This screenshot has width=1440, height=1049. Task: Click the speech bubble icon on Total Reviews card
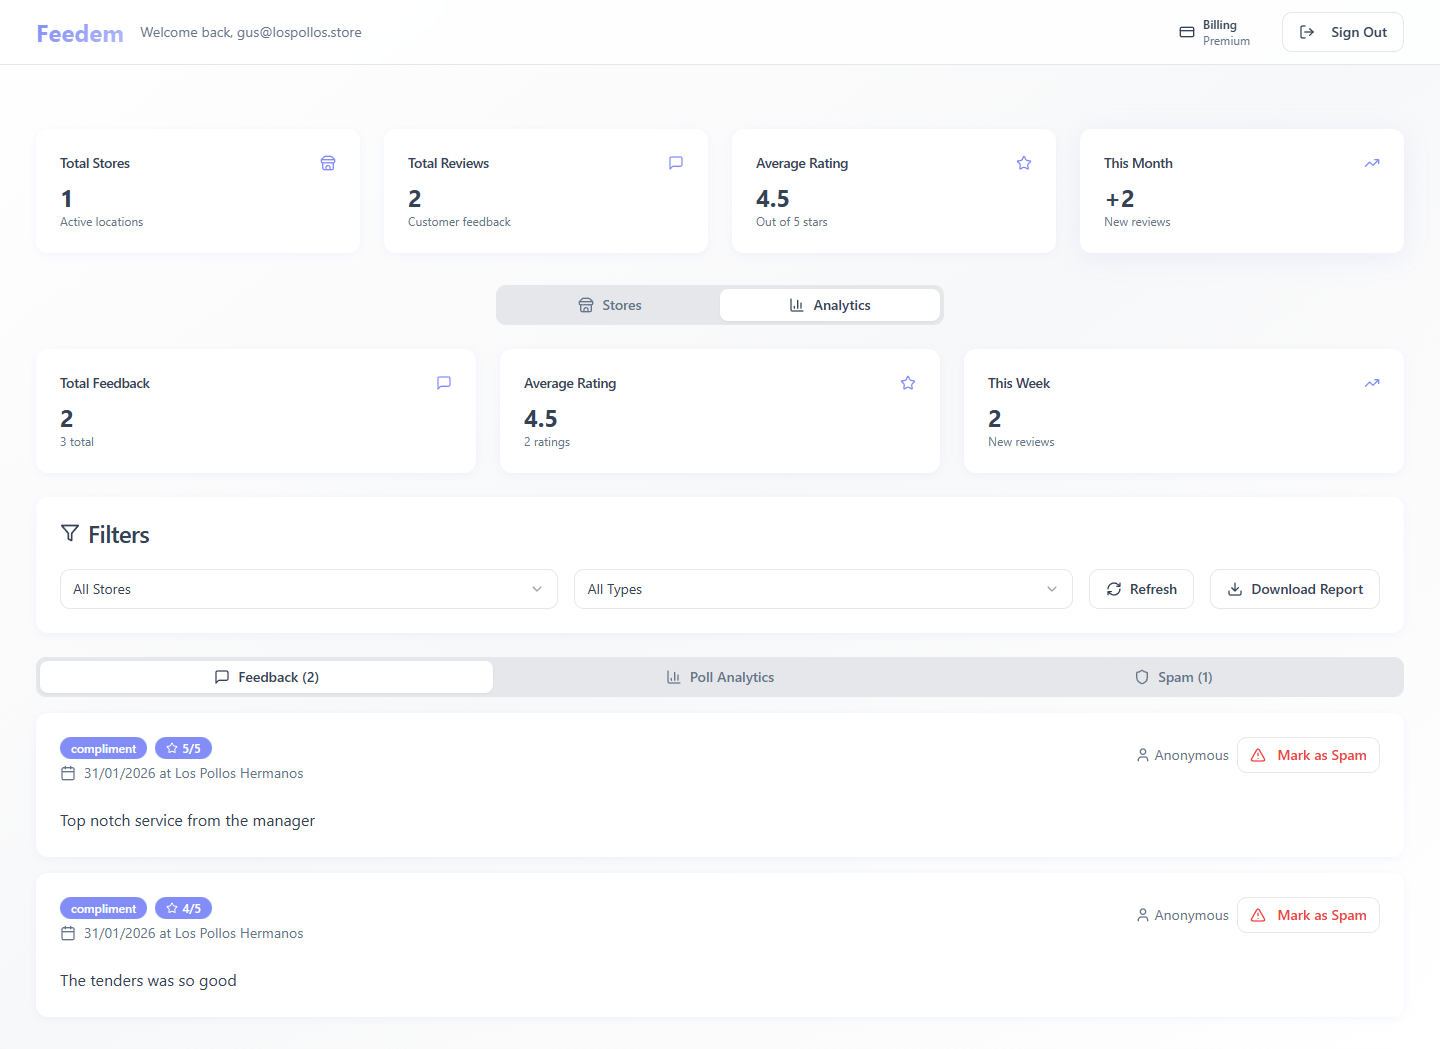(676, 162)
